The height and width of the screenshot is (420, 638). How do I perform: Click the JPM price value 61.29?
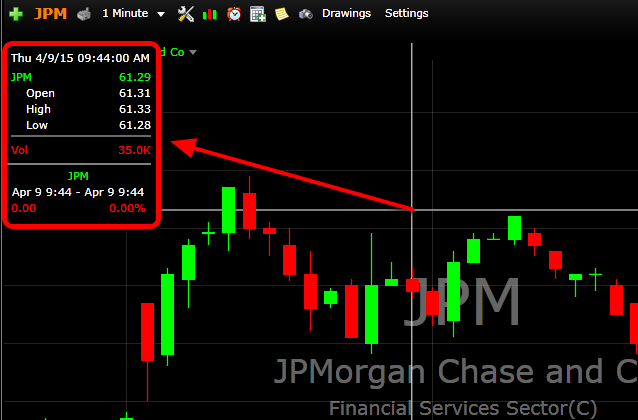click(x=135, y=77)
